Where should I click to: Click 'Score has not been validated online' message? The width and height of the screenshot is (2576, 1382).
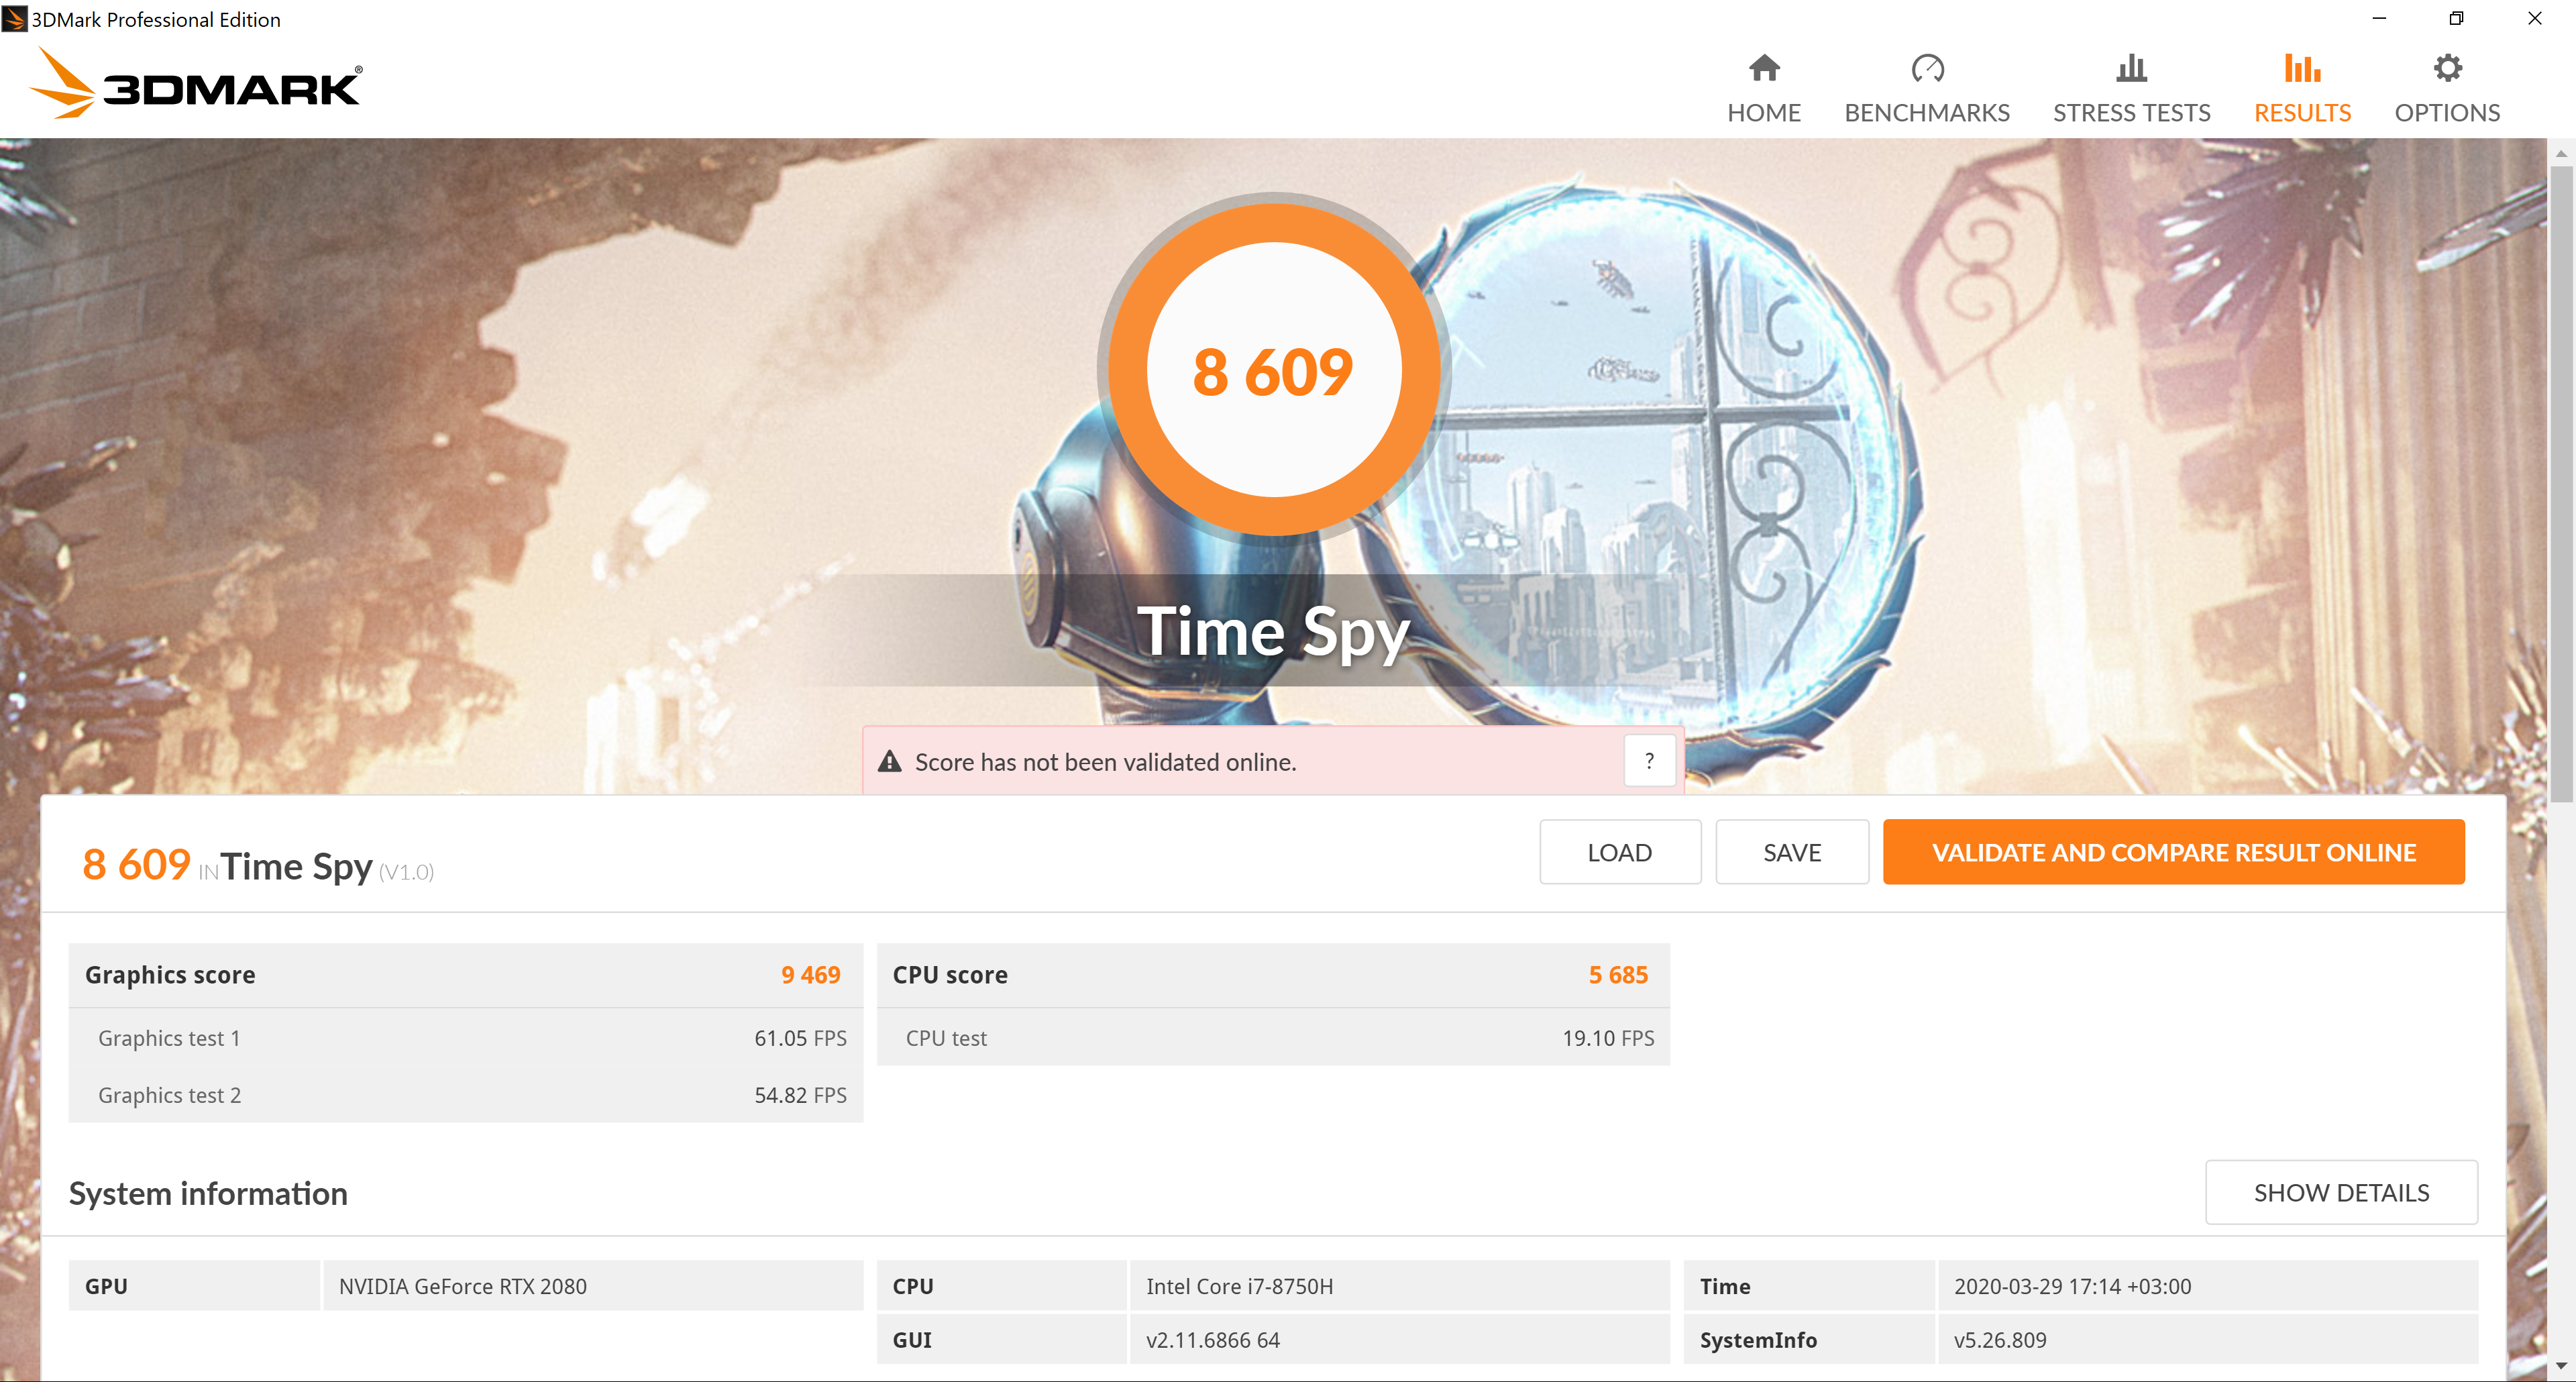(1106, 762)
